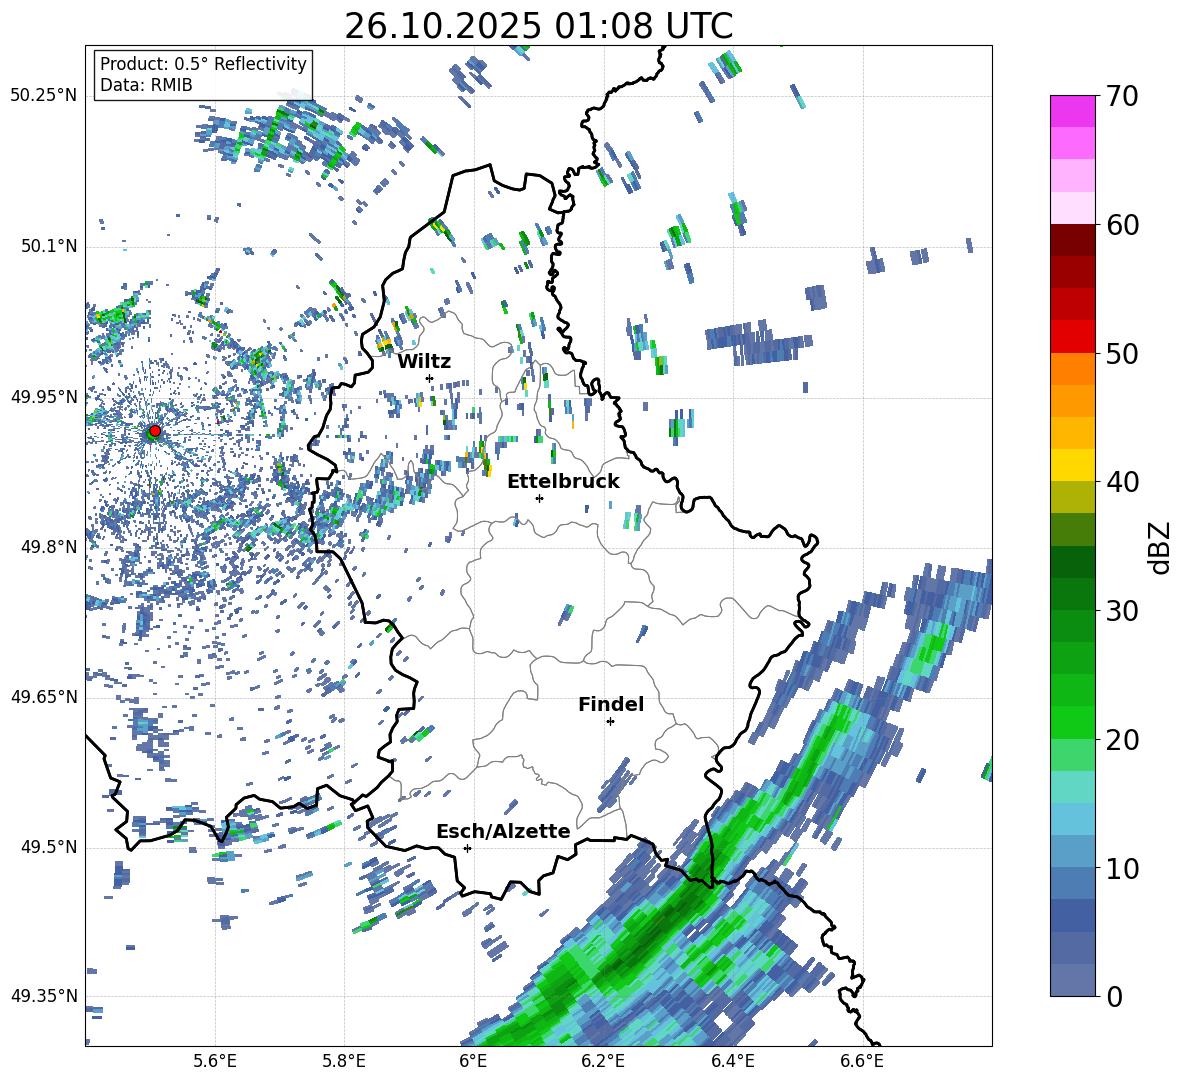Click the Ettelbruck city label

pos(563,482)
